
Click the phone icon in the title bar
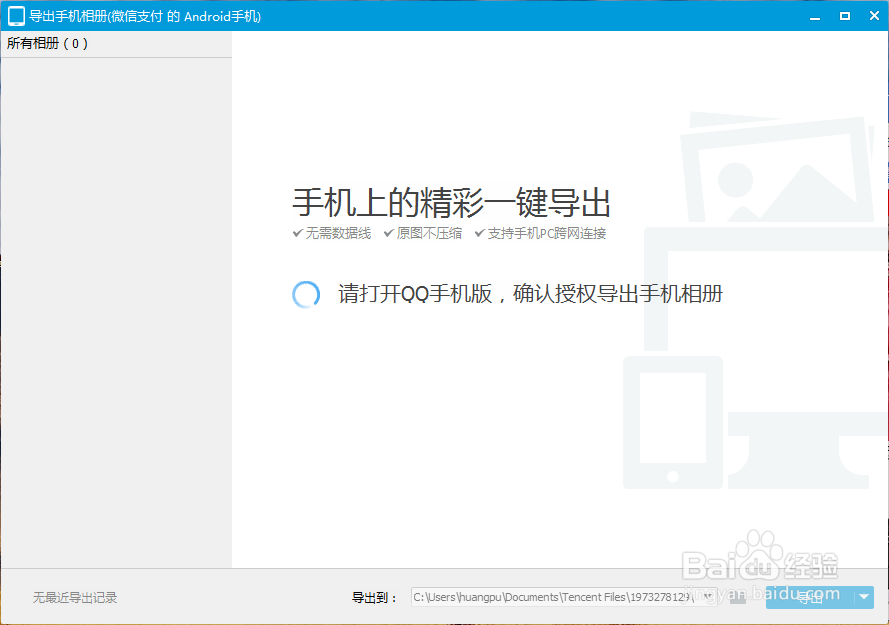16,16
